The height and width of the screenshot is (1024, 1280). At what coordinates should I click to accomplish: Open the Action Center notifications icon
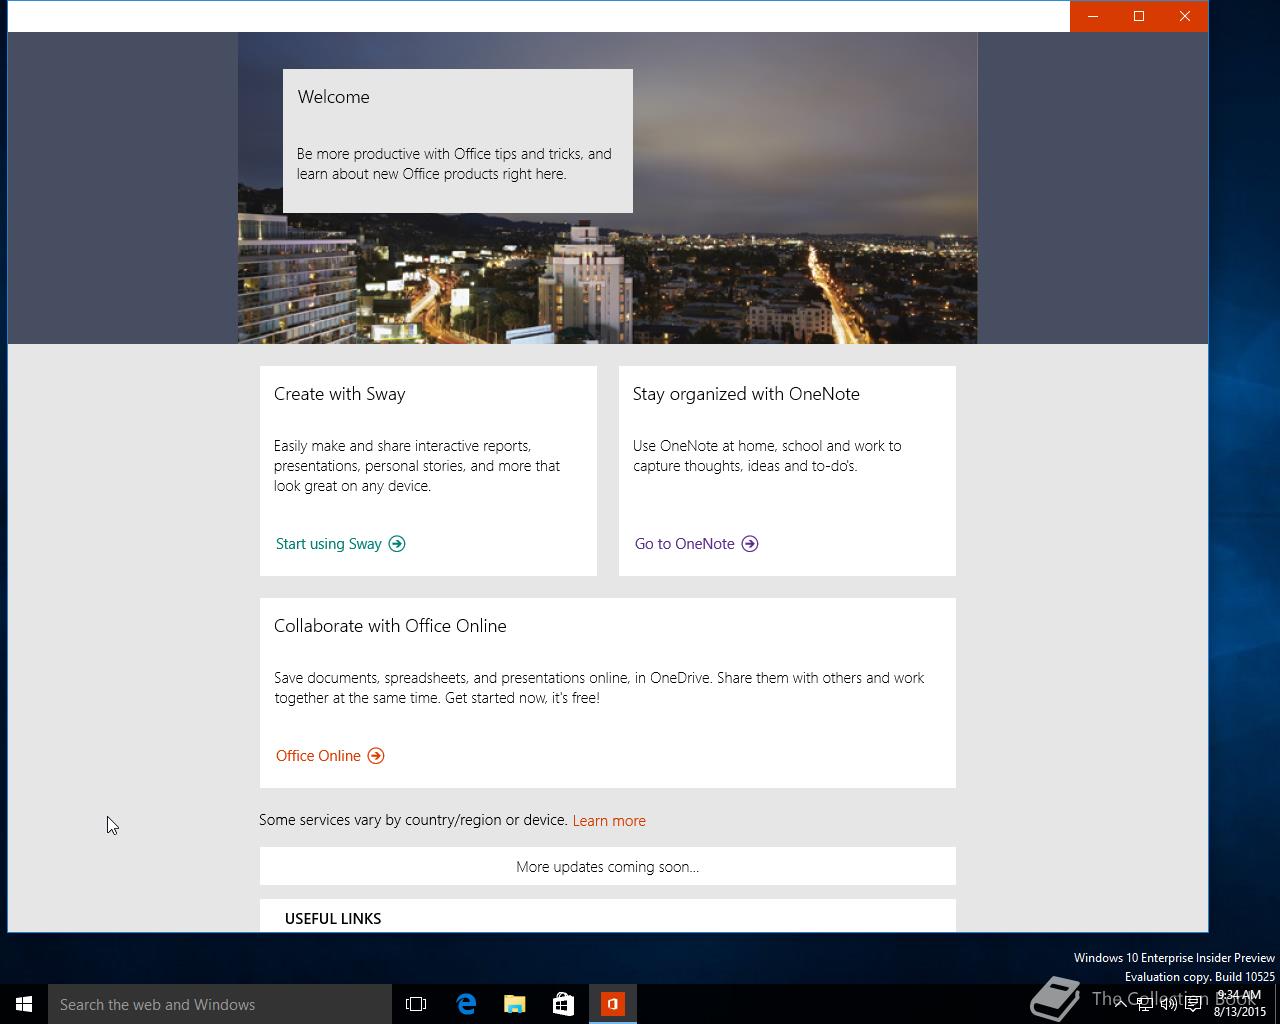coord(1193,1004)
